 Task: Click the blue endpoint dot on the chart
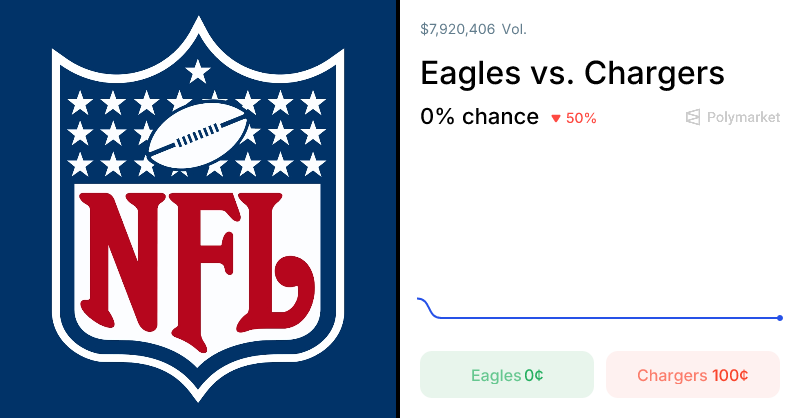pyautogui.click(x=780, y=318)
